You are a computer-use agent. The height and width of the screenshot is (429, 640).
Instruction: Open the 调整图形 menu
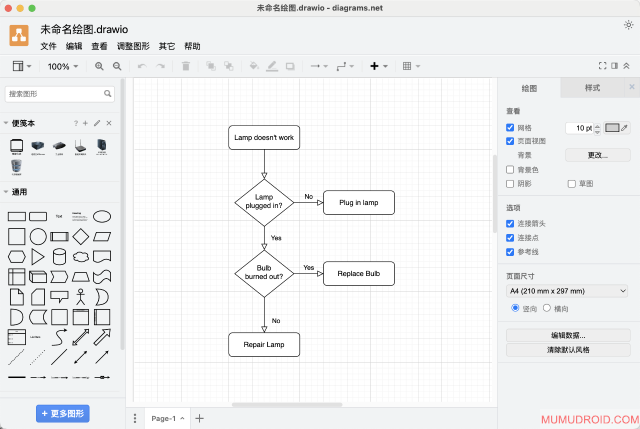(x=132, y=46)
